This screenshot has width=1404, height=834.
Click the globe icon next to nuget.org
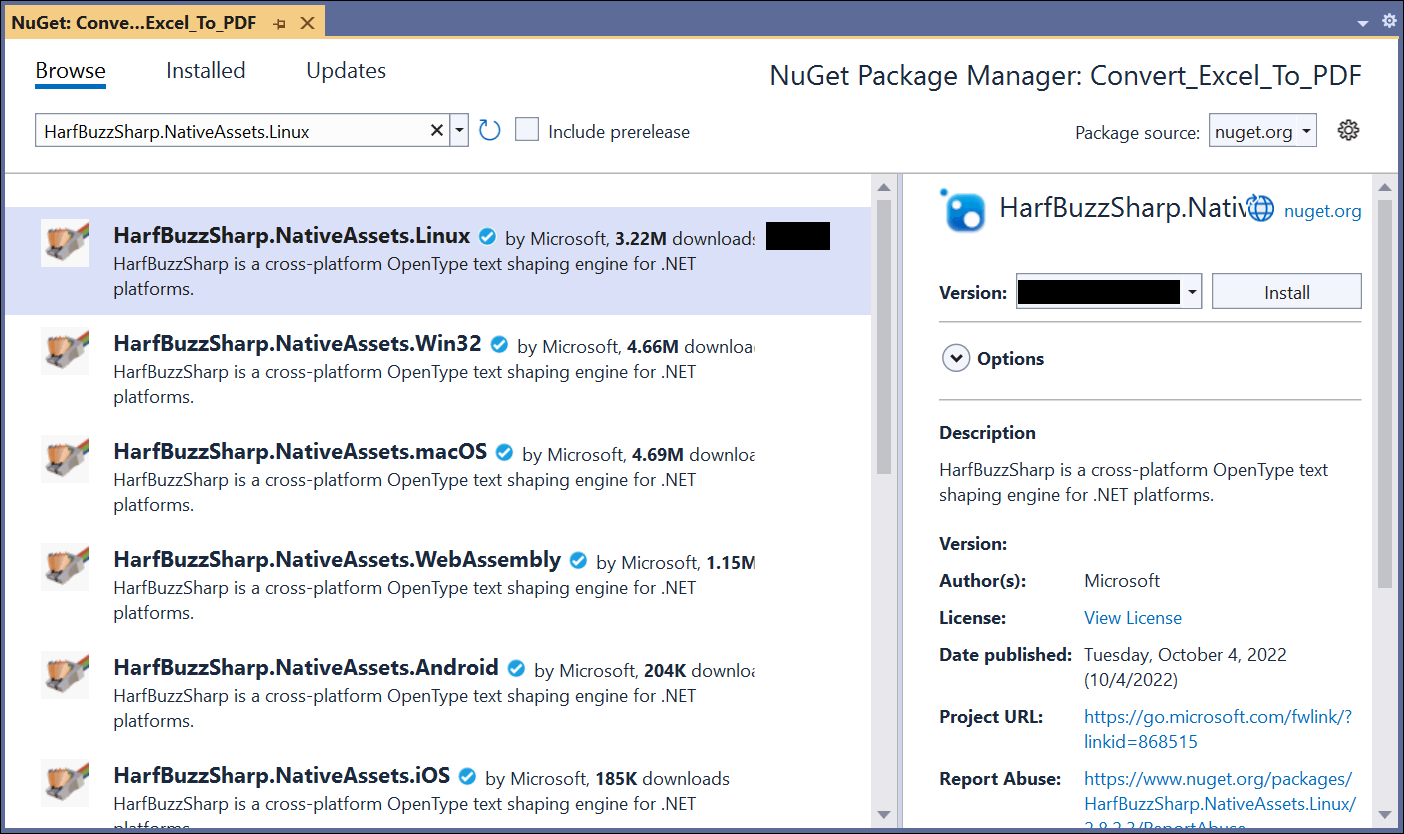[x=1261, y=209]
